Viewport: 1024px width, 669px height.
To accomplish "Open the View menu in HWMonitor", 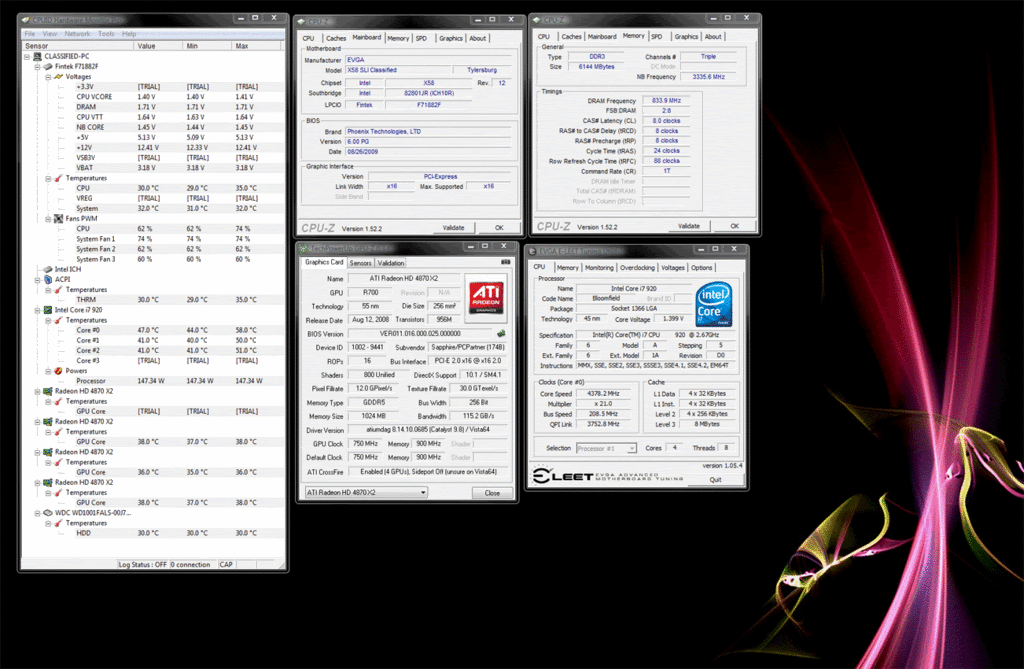I will click(x=50, y=34).
